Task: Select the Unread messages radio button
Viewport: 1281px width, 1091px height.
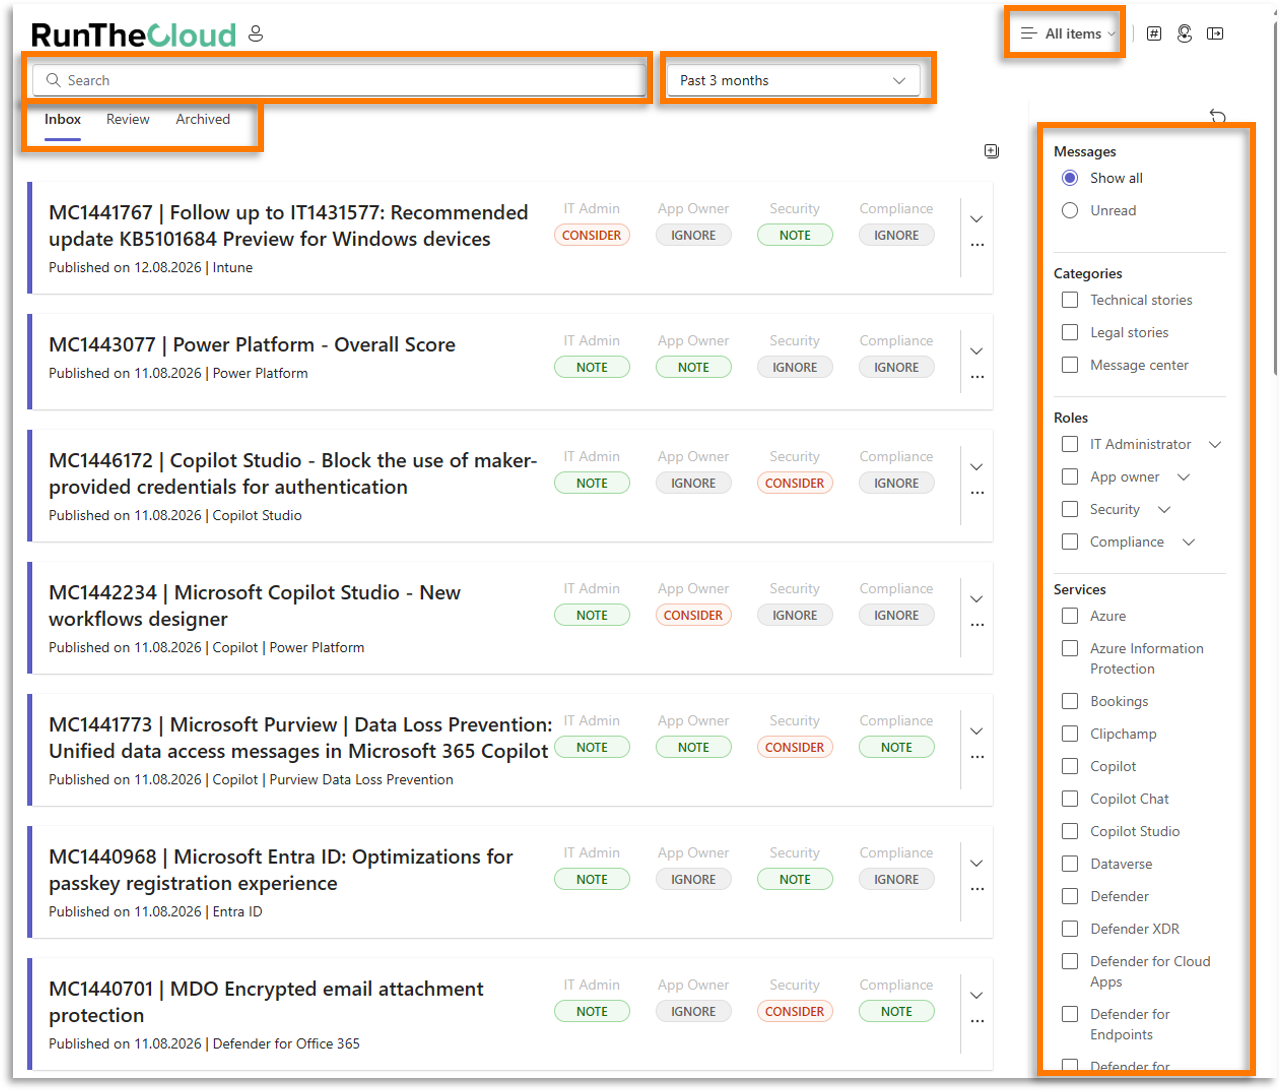Action: (1070, 211)
